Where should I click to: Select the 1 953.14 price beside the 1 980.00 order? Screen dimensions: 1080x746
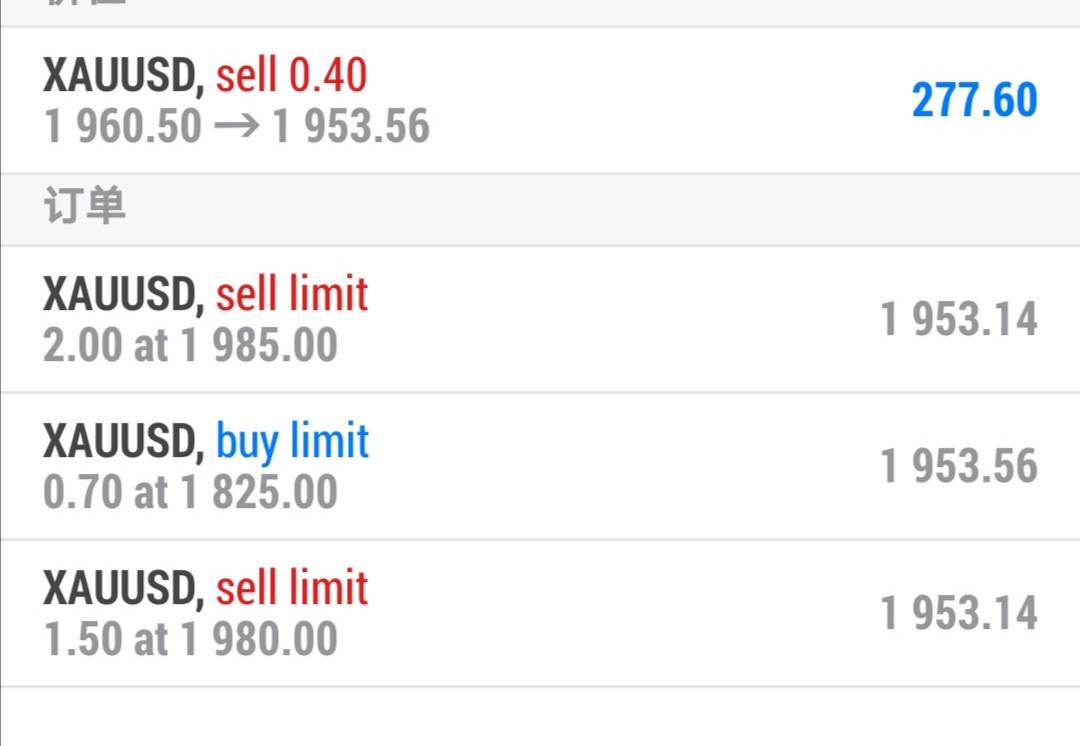958,613
